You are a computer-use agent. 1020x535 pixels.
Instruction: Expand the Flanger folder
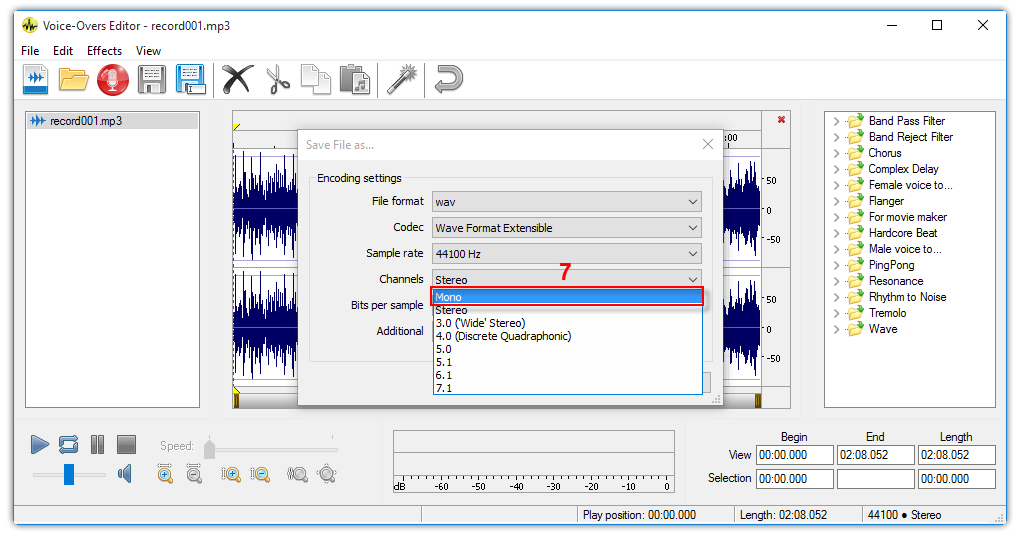(837, 201)
